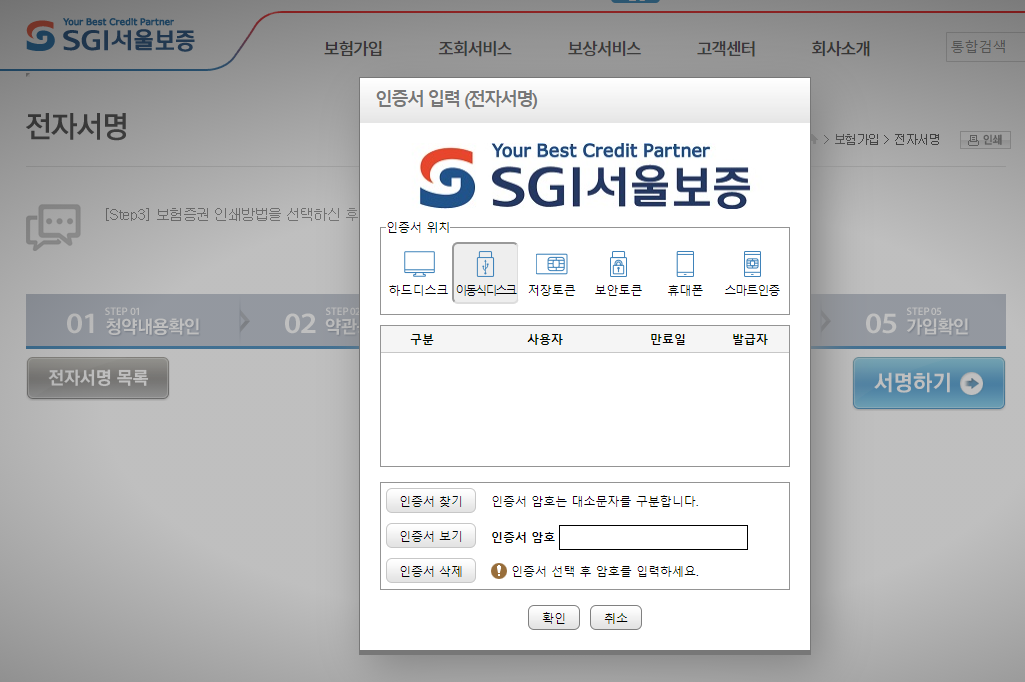Screen dimensions: 1025x682
Task: Click the SGI서울보증 logo in the header
Action: pyautogui.click(x=110, y=36)
